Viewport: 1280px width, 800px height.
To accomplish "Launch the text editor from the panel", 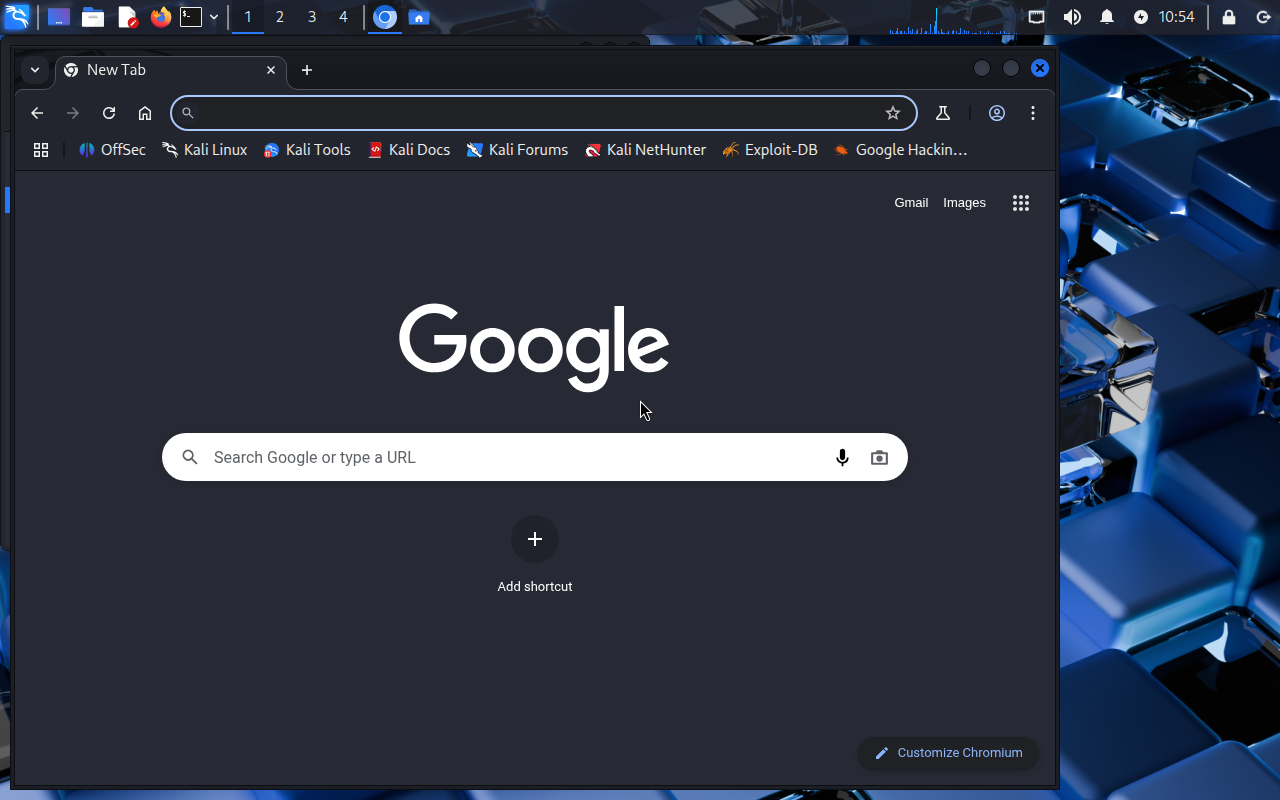I will pos(127,17).
